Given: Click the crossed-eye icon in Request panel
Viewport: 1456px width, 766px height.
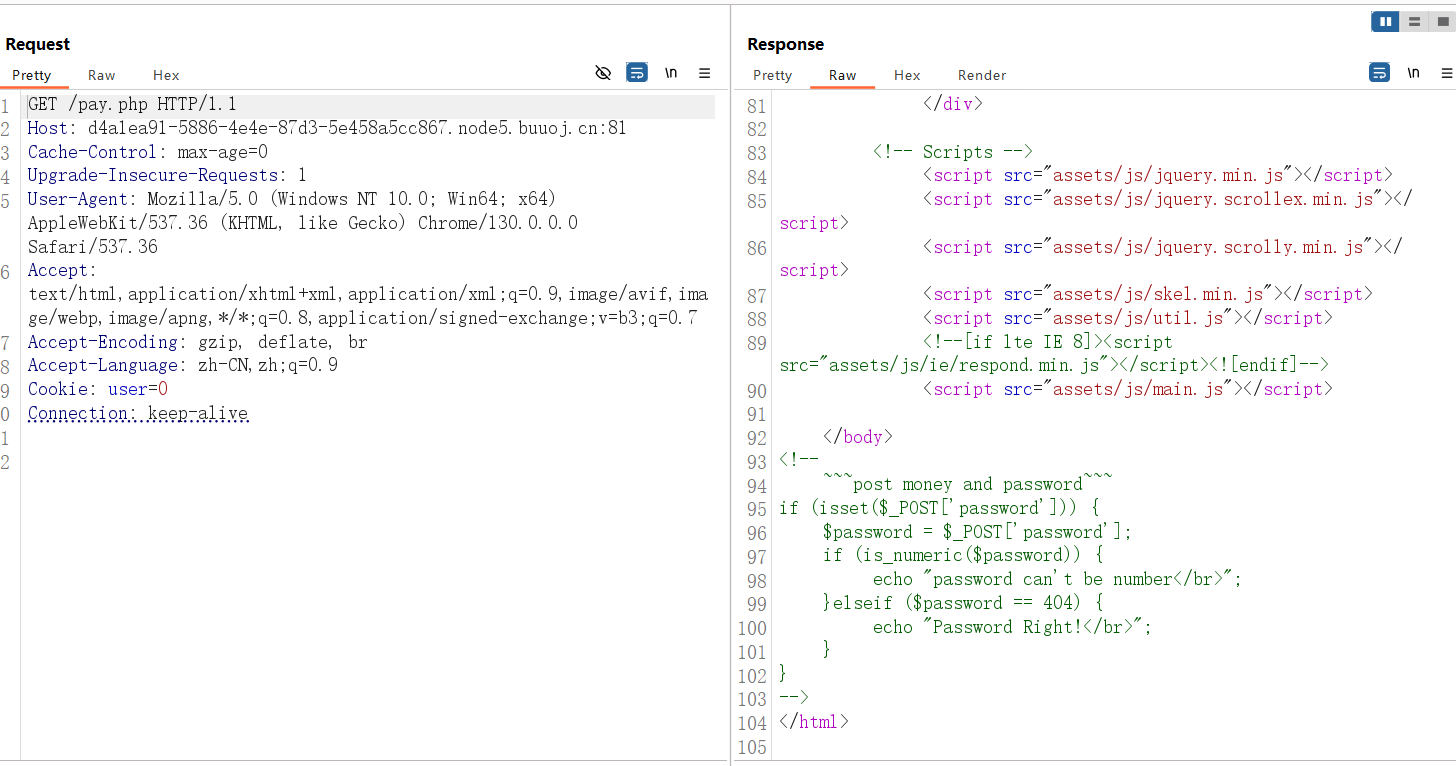Looking at the screenshot, I should click(602, 73).
